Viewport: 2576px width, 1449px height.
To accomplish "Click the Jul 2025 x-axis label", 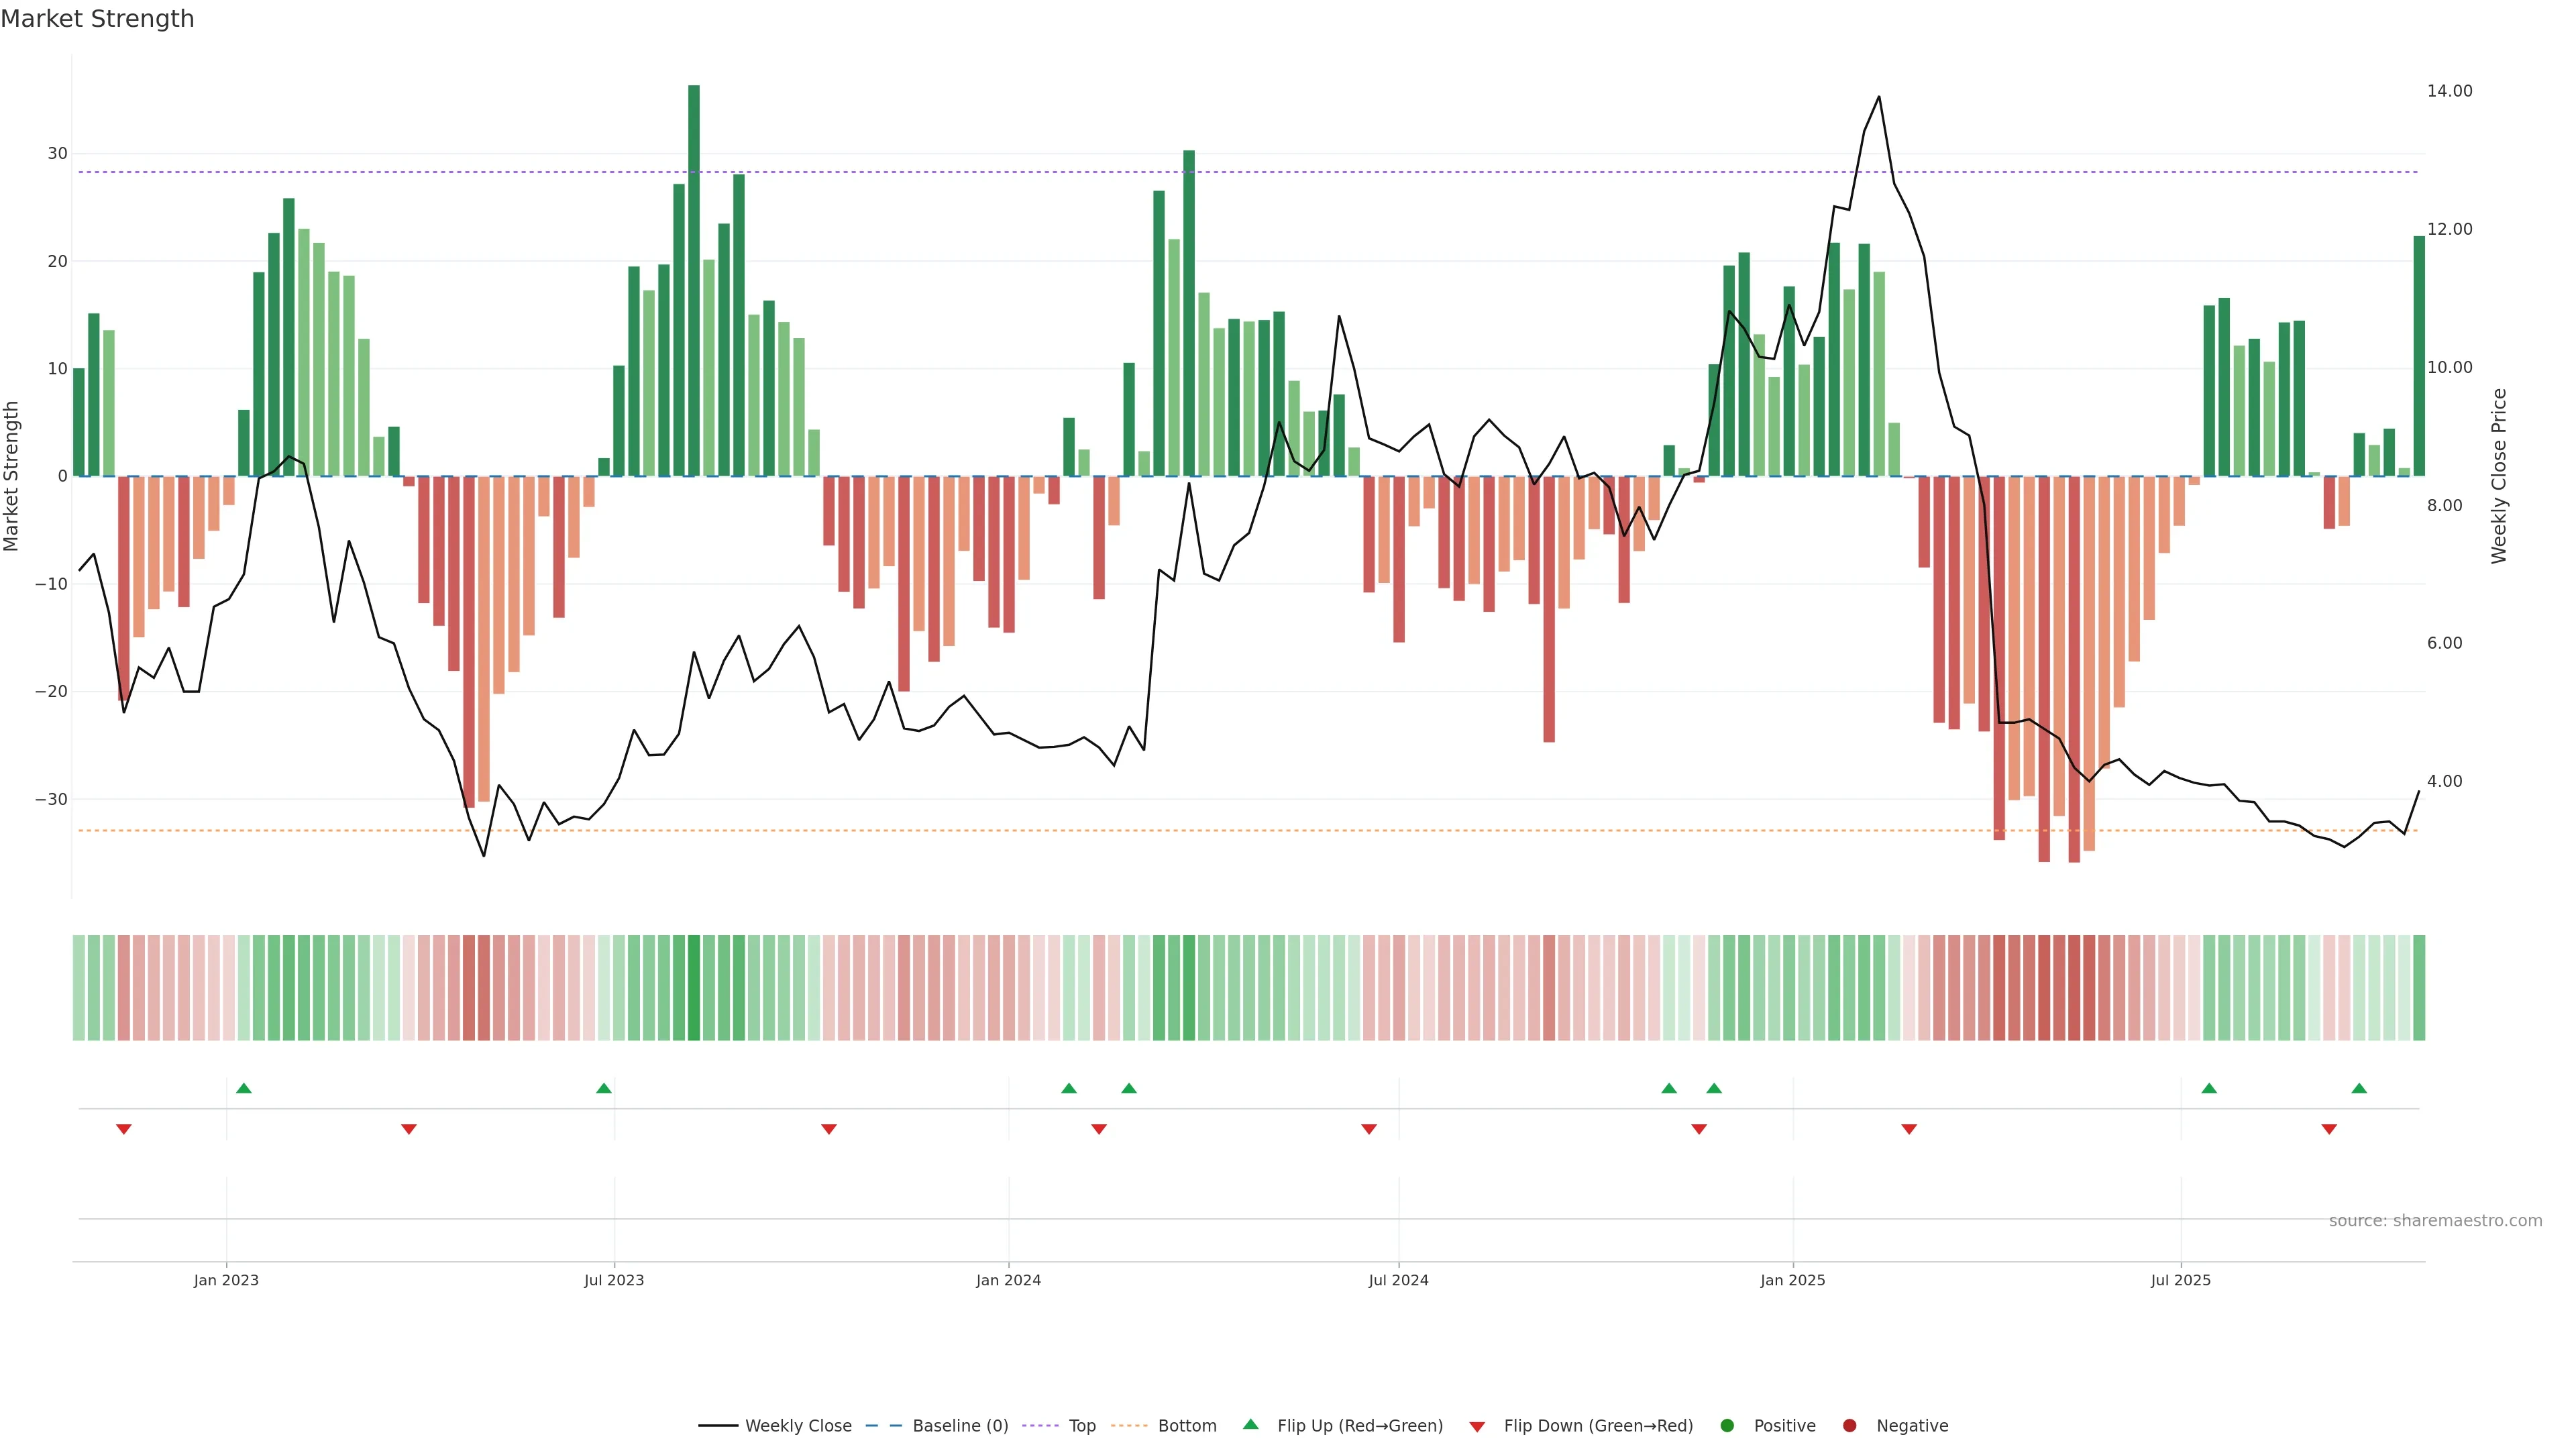I will [2181, 1280].
